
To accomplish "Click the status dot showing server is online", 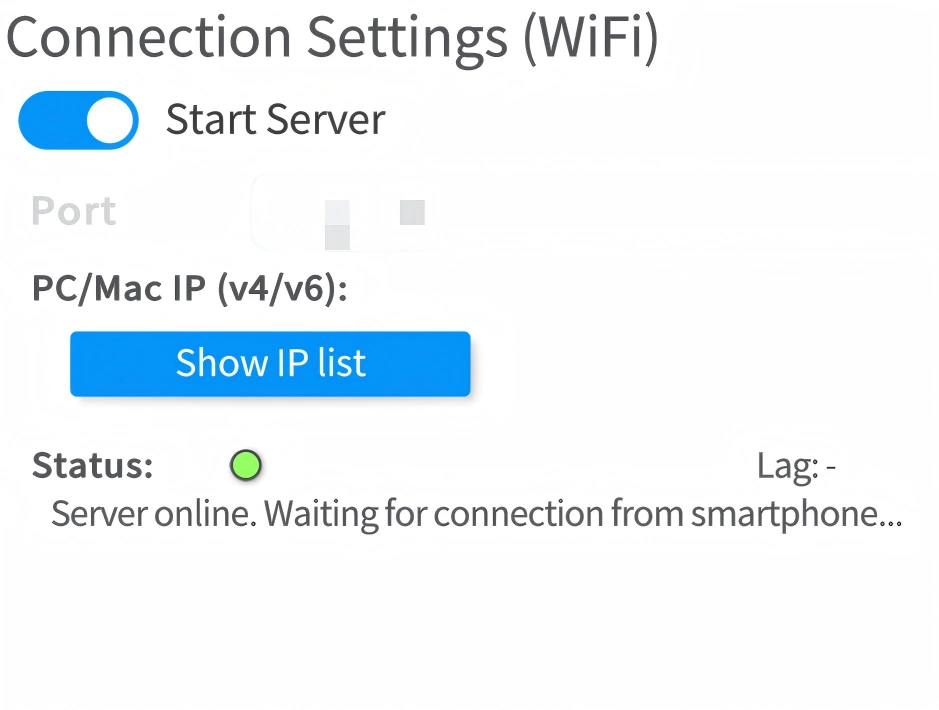I will coord(246,465).
